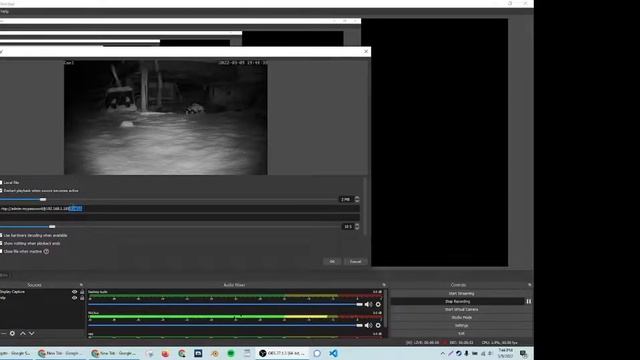Image resolution: width=640 pixels, height=360 pixels.
Task: Toggle Restart playback when source becomes active
Action: [x=1, y=191]
